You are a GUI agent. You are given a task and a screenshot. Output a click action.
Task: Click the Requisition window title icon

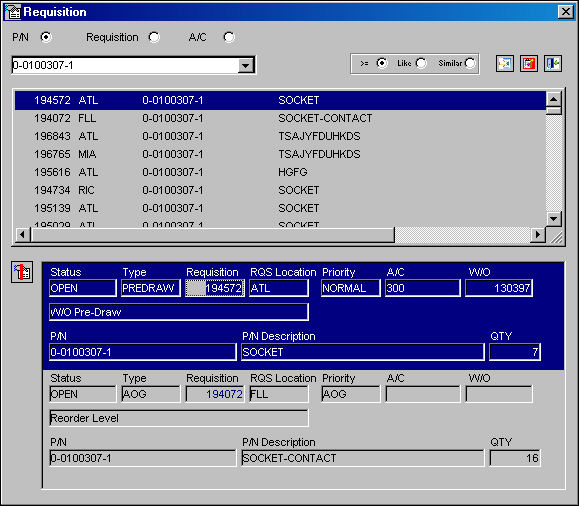13,12
